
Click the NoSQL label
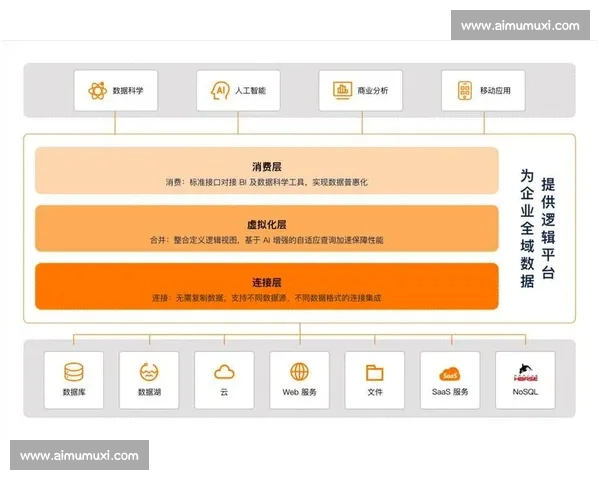click(x=525, y=392)
